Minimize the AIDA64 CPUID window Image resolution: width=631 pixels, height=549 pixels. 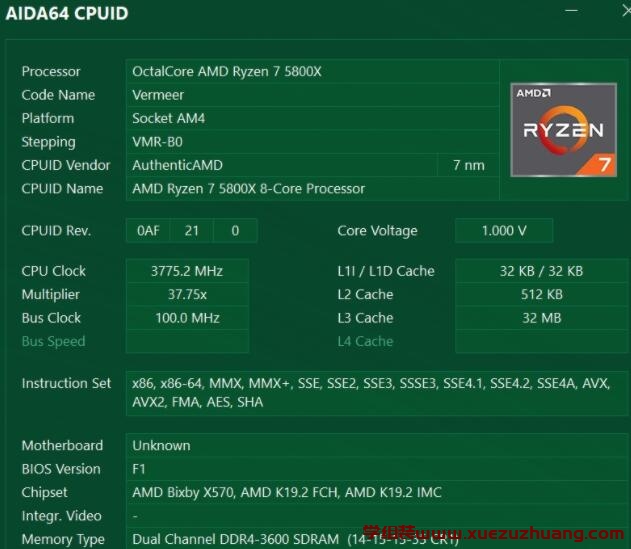click(571, 10)
